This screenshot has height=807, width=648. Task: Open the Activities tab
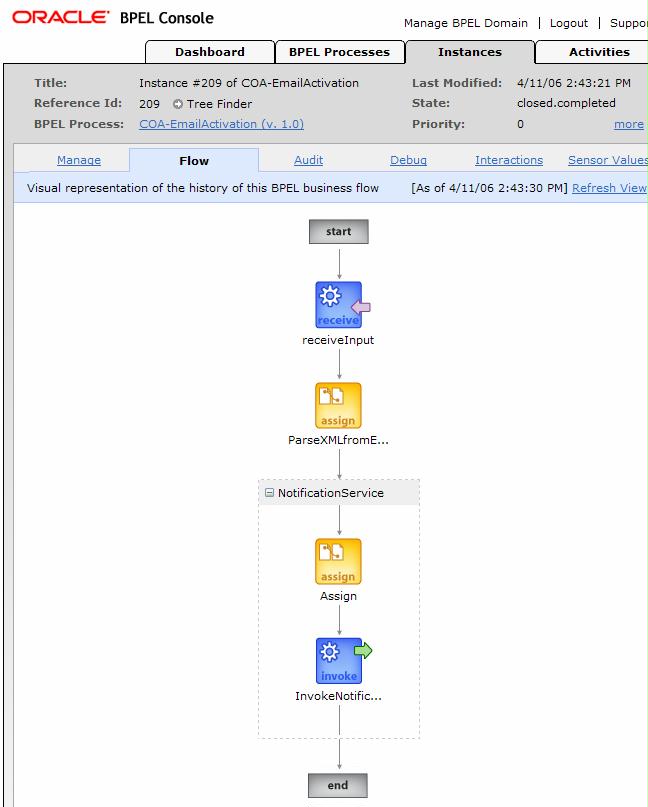point(599,52)
